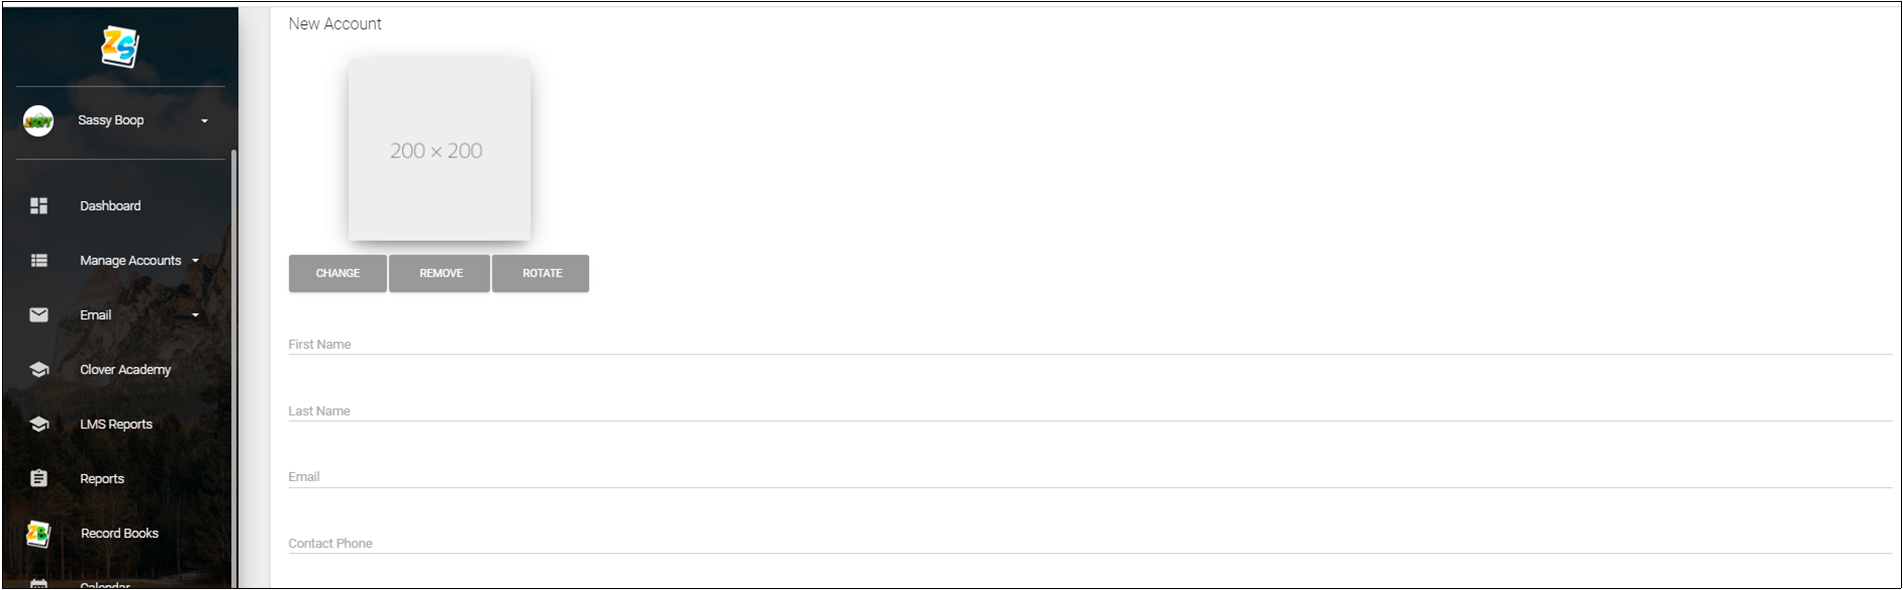
Task: Focus the First Name input field
Action: click(1090, 344)
